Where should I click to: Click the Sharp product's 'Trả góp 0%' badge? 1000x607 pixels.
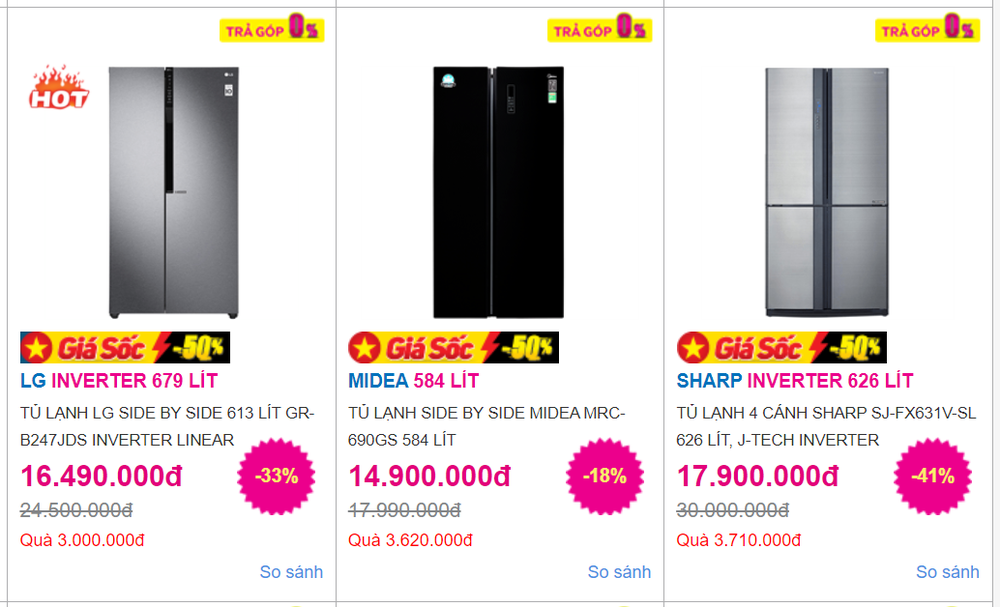(x=928, y=29)
